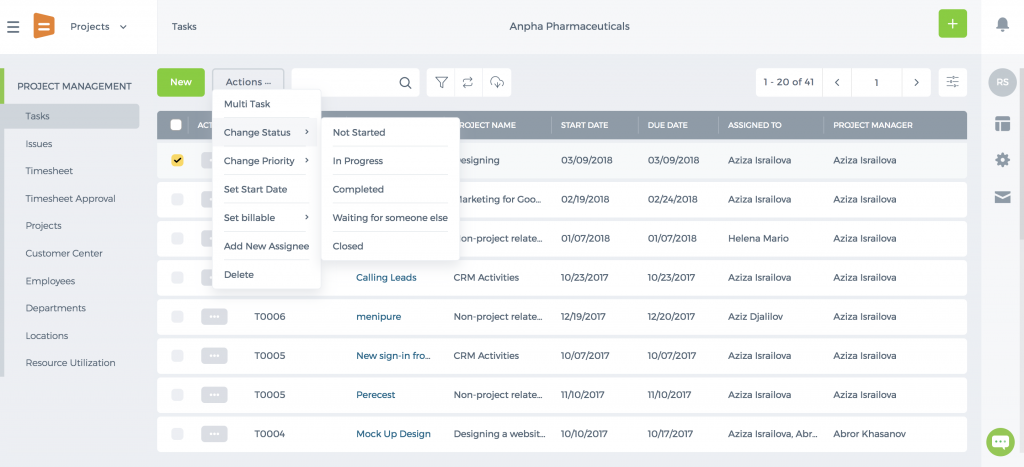Uncheck the selected first task checkbox
The image size is (1024, 467).
coord(177,160)
